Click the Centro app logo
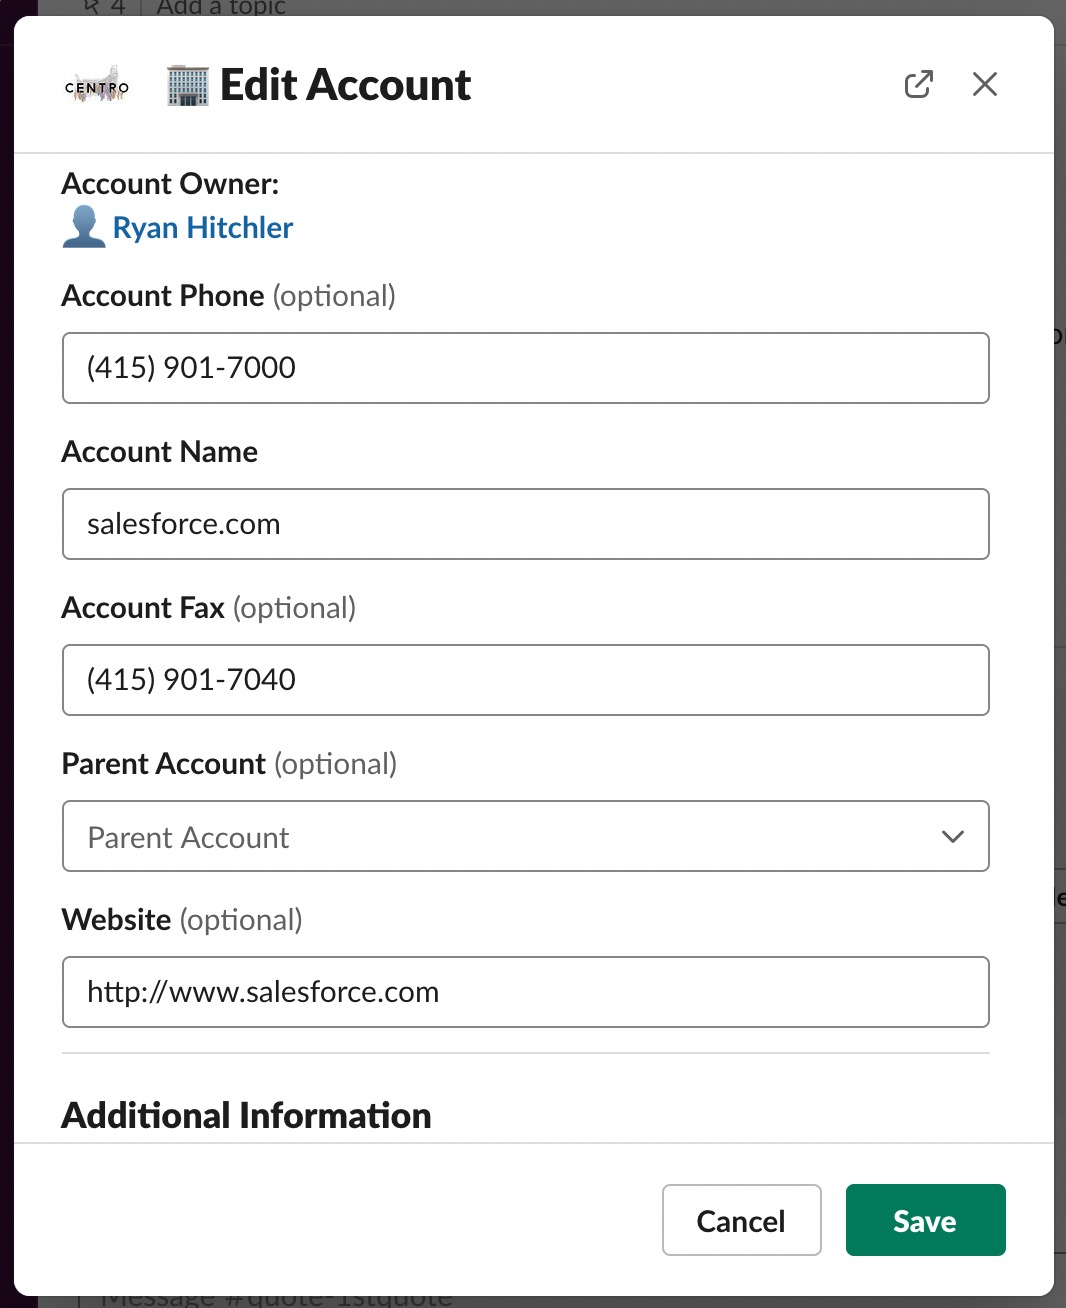 (97, 86)
